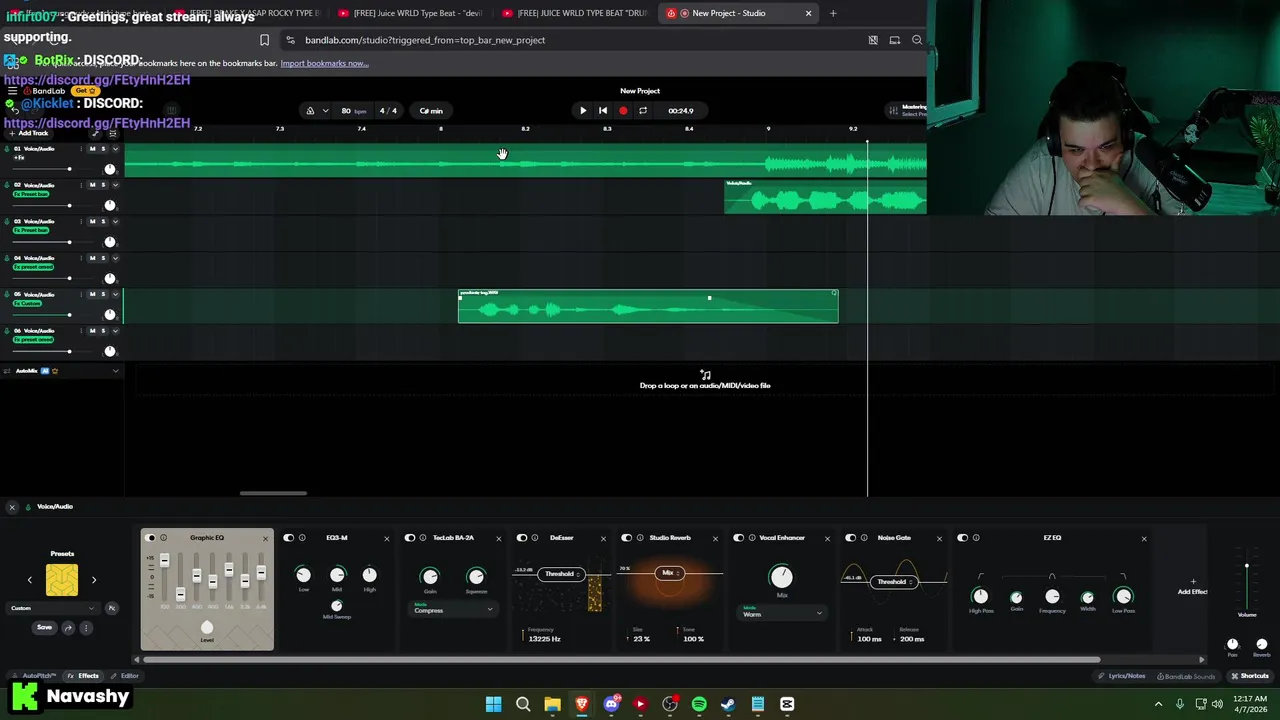
Task: Show info for Noise Gate effect
Action: tap(864, 538)
